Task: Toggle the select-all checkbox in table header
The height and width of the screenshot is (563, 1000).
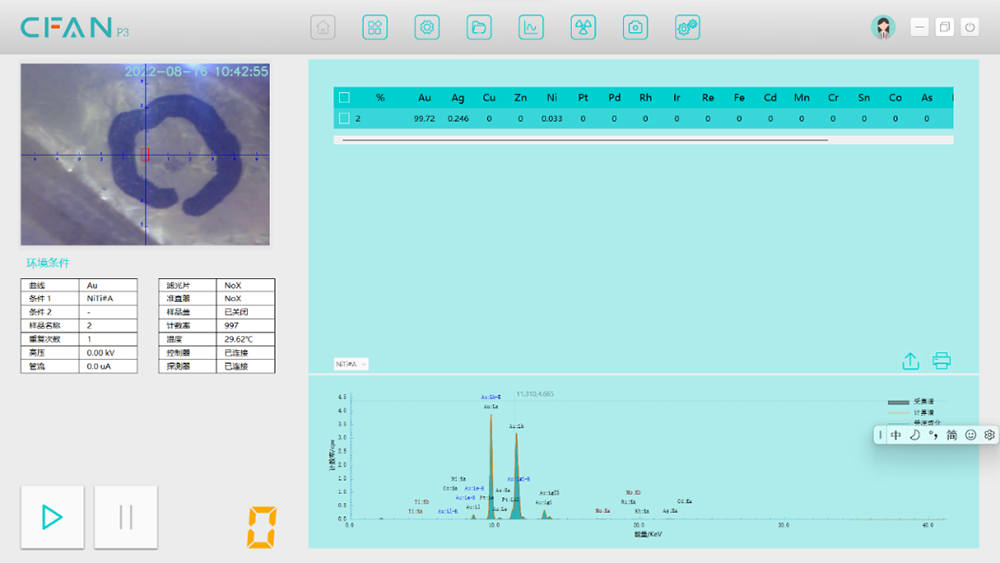Action: click(344, 98)
